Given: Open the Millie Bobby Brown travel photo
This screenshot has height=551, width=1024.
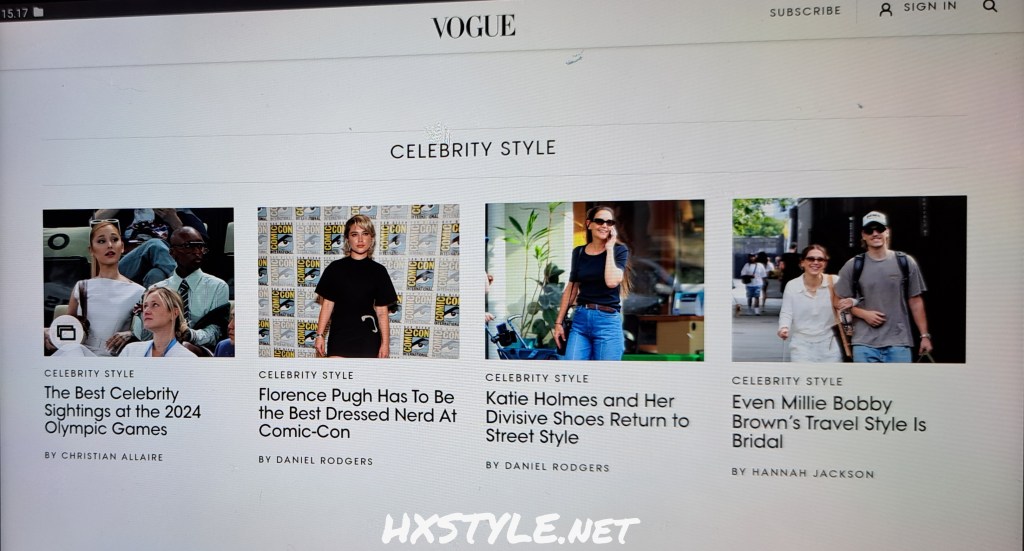Looking at the screenshot, I should [x=849, y=279].
